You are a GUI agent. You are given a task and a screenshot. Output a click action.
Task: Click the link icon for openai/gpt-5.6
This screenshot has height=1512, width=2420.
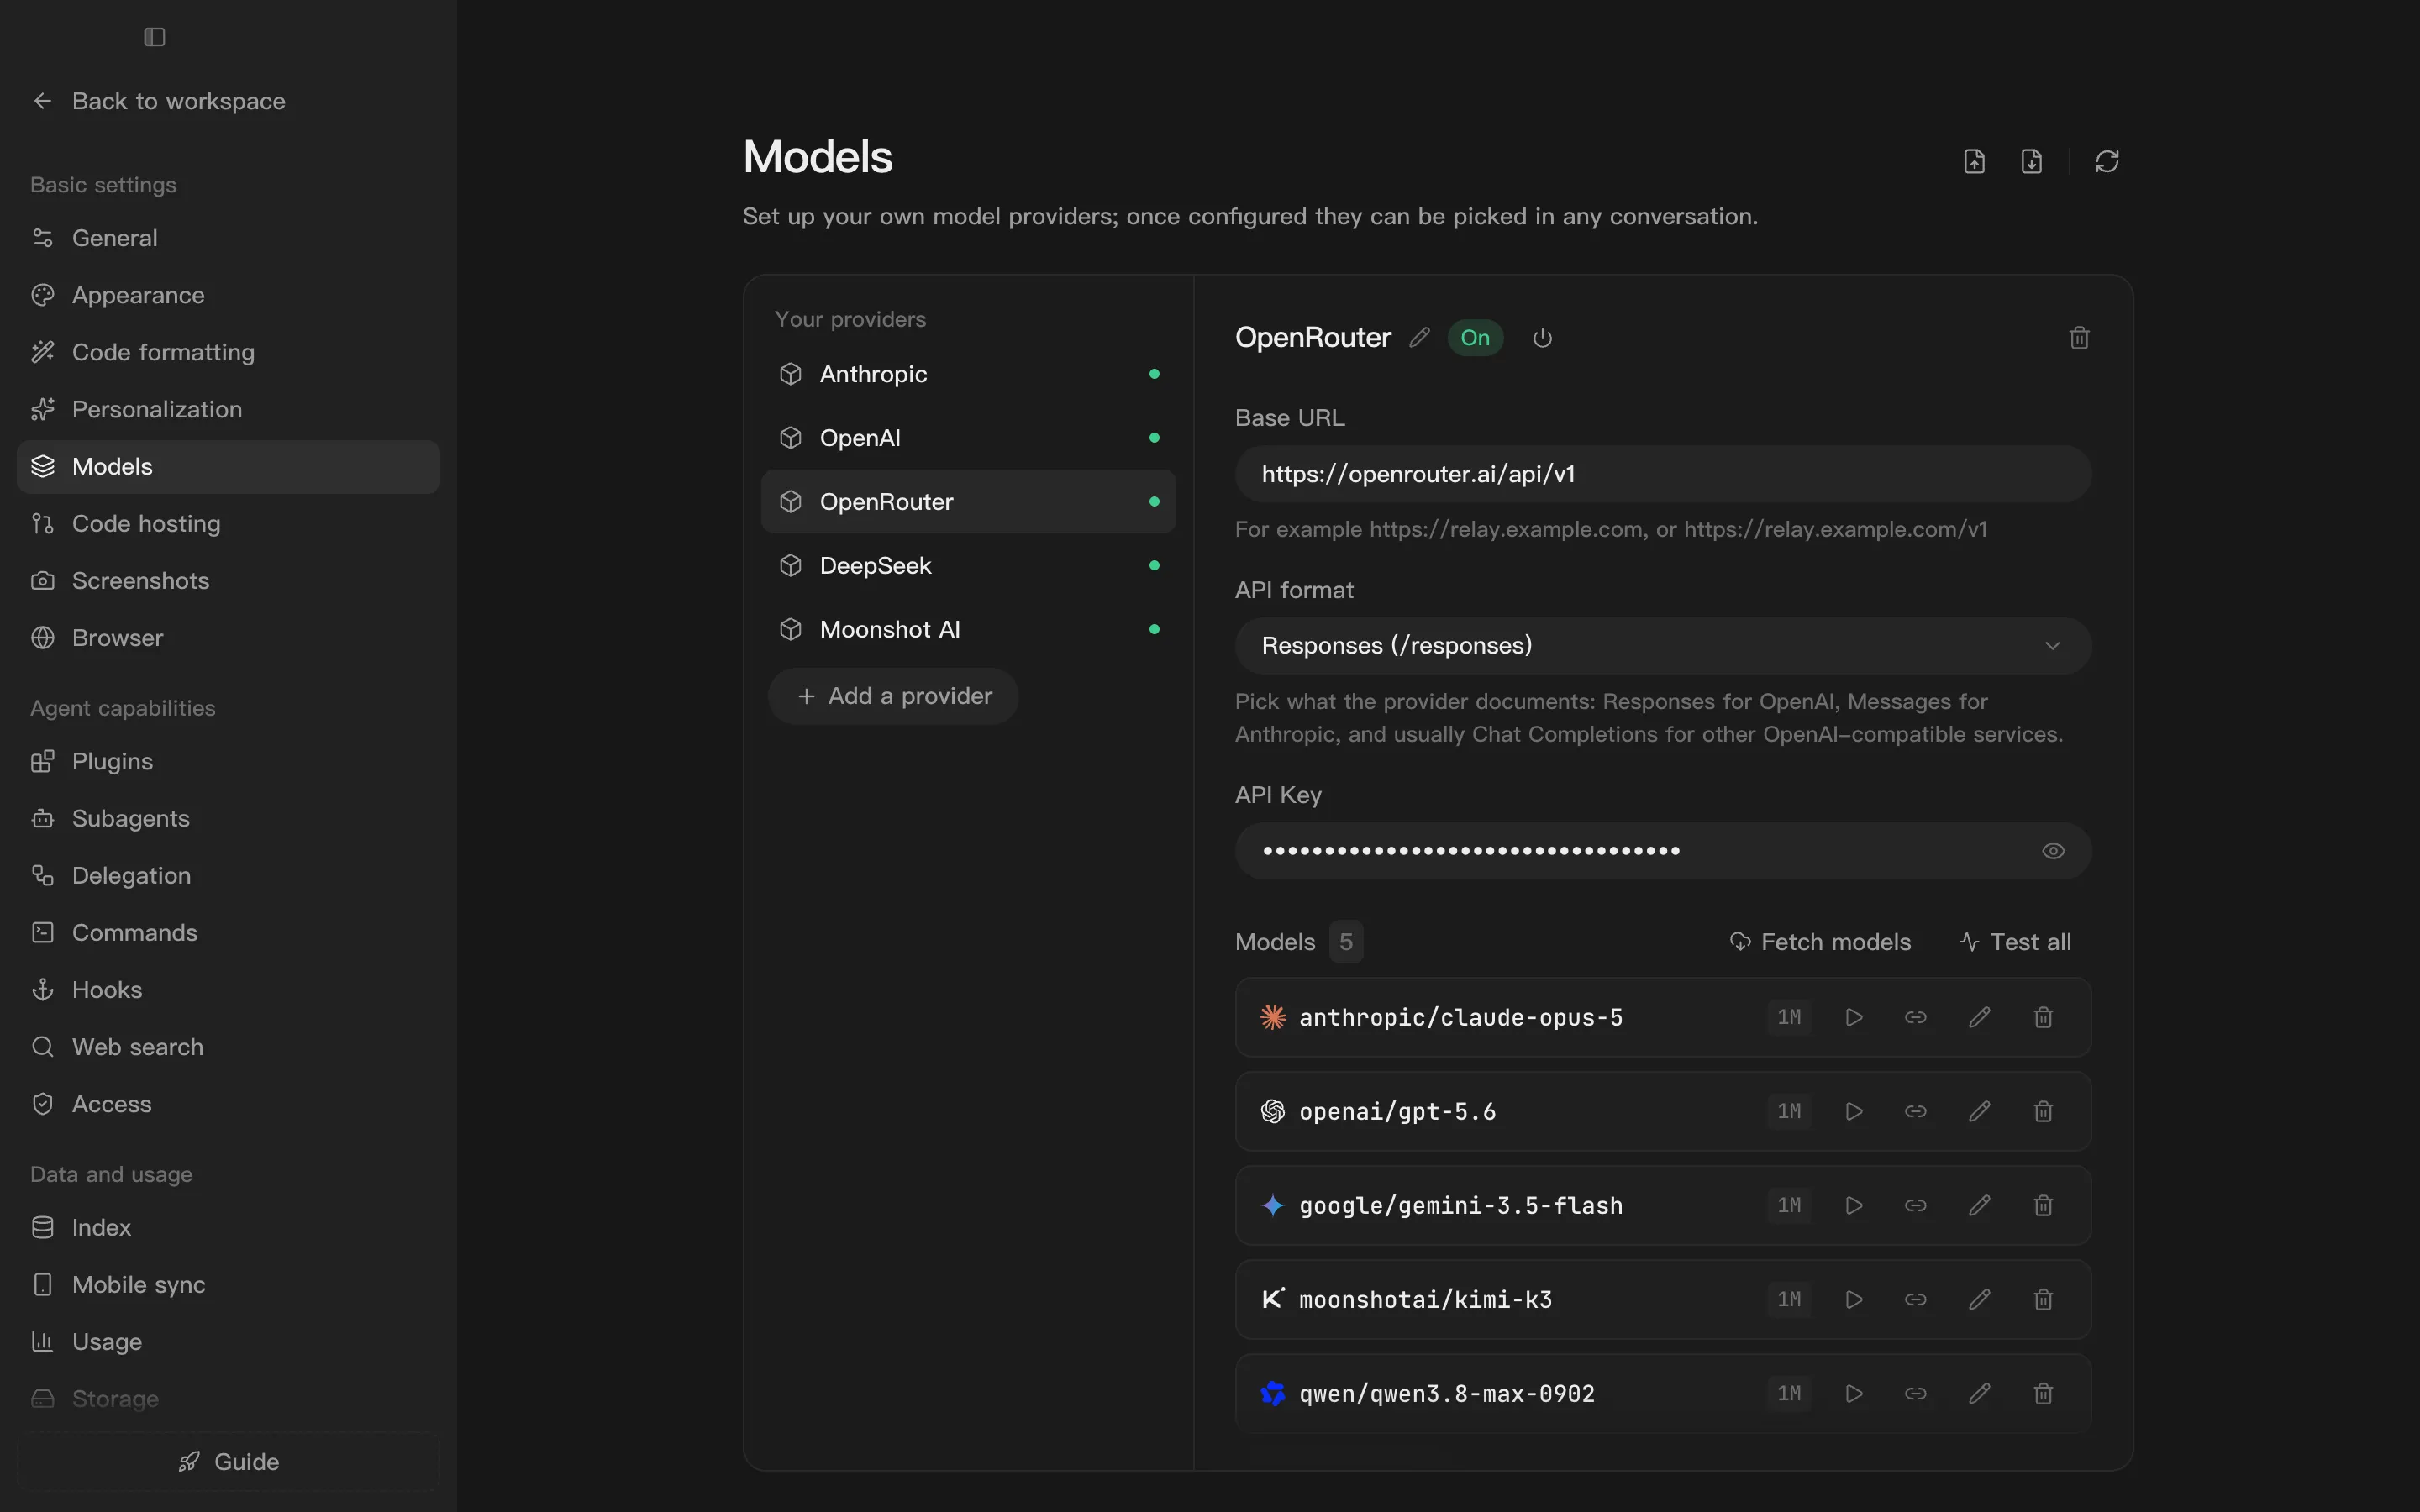[x=1915, y=1112]
